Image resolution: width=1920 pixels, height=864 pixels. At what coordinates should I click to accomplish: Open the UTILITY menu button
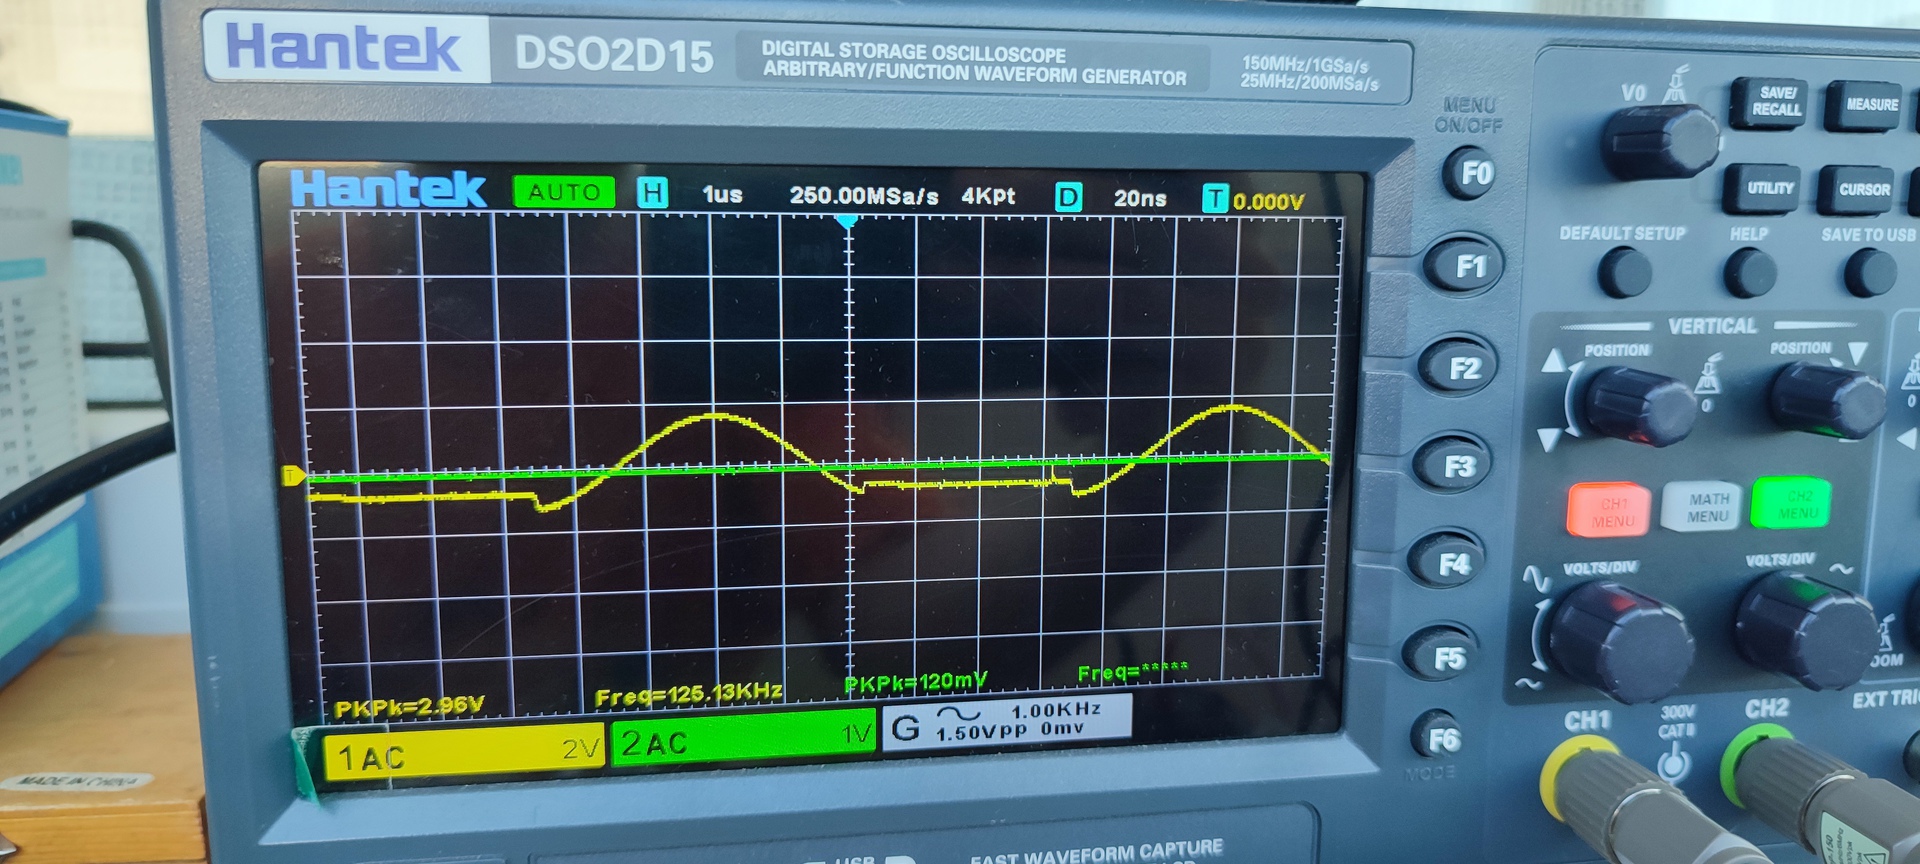(1763, 188)
